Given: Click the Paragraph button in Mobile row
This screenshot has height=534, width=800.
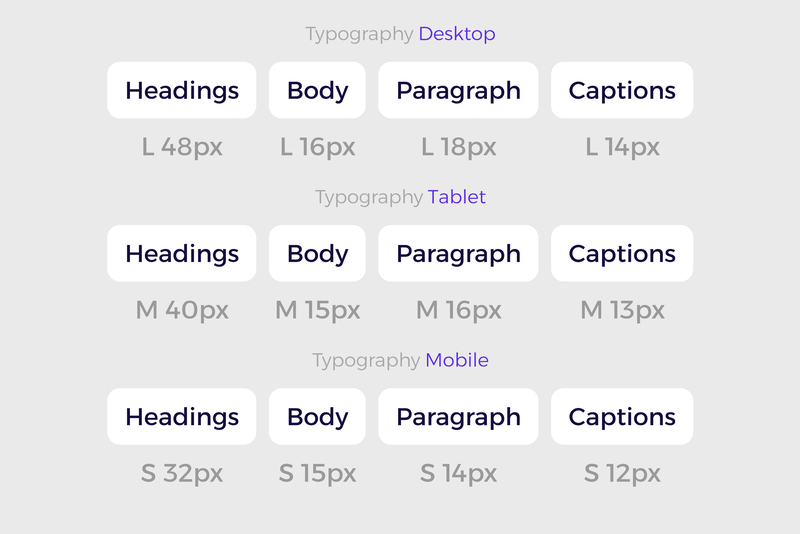Looking at the screenshot, I should pos(458,417).
